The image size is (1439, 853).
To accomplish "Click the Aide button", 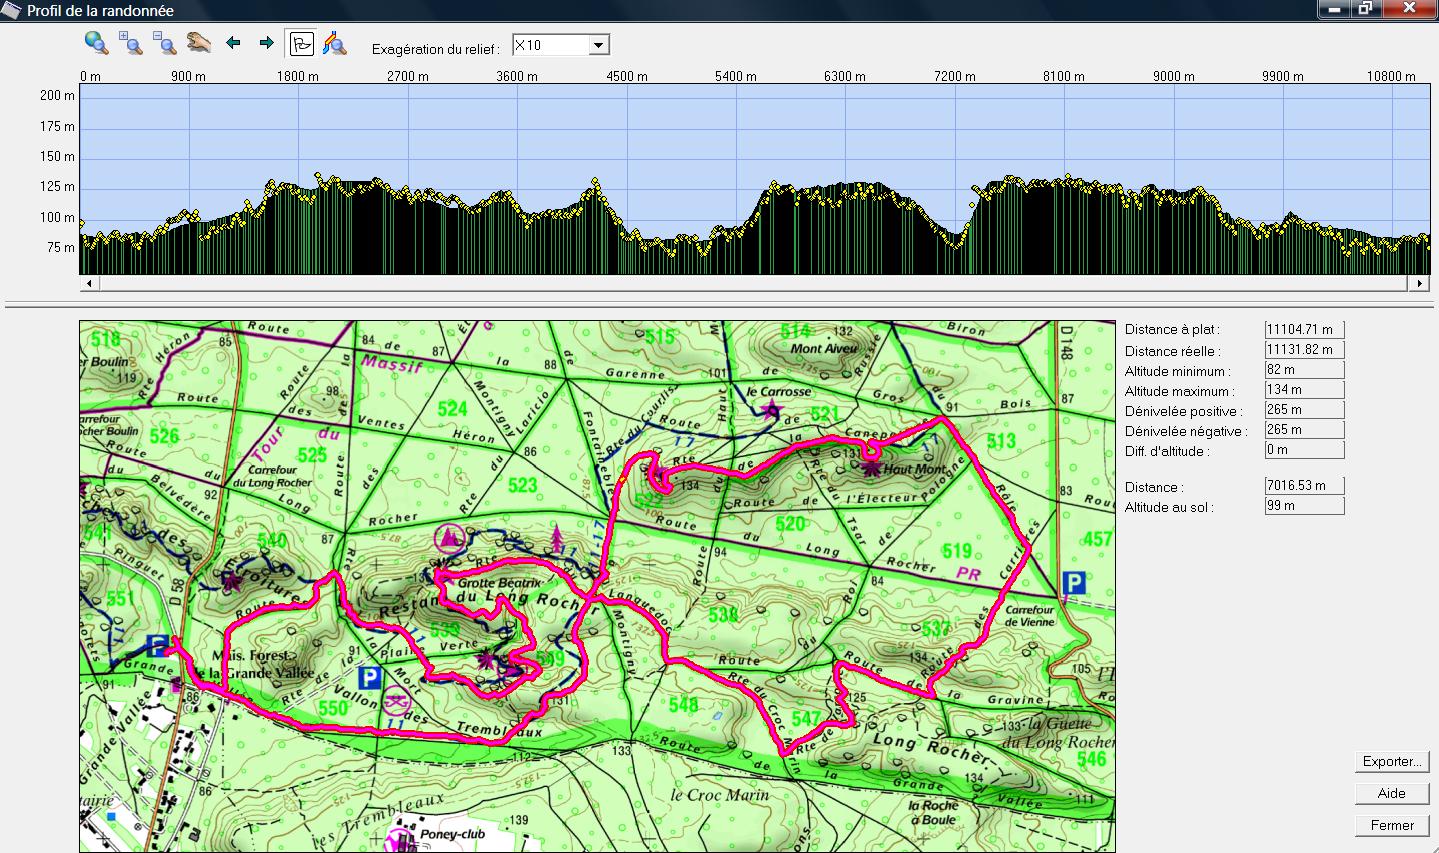I will click(1391, 793).
